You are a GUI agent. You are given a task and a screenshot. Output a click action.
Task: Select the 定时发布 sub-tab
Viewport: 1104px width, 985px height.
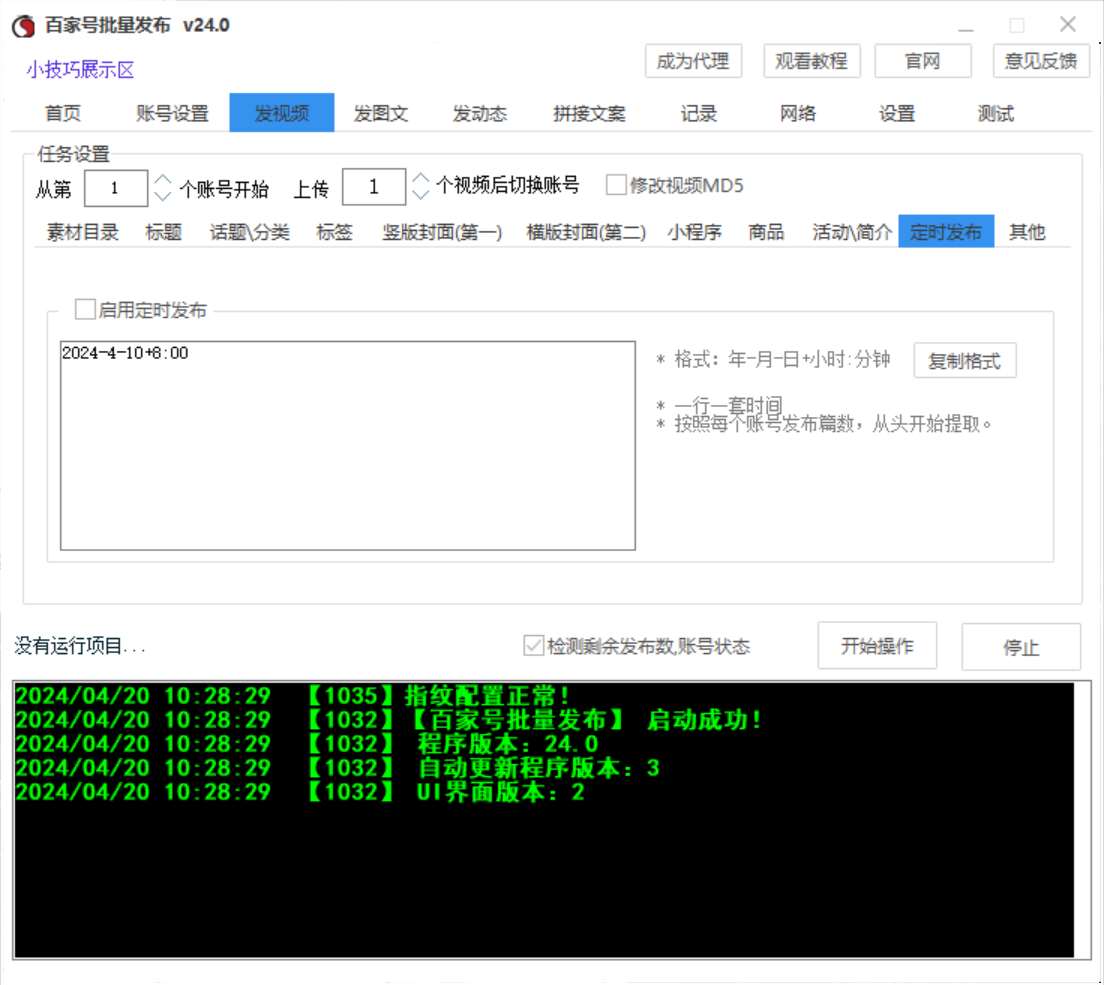click(x=946, y=231)
